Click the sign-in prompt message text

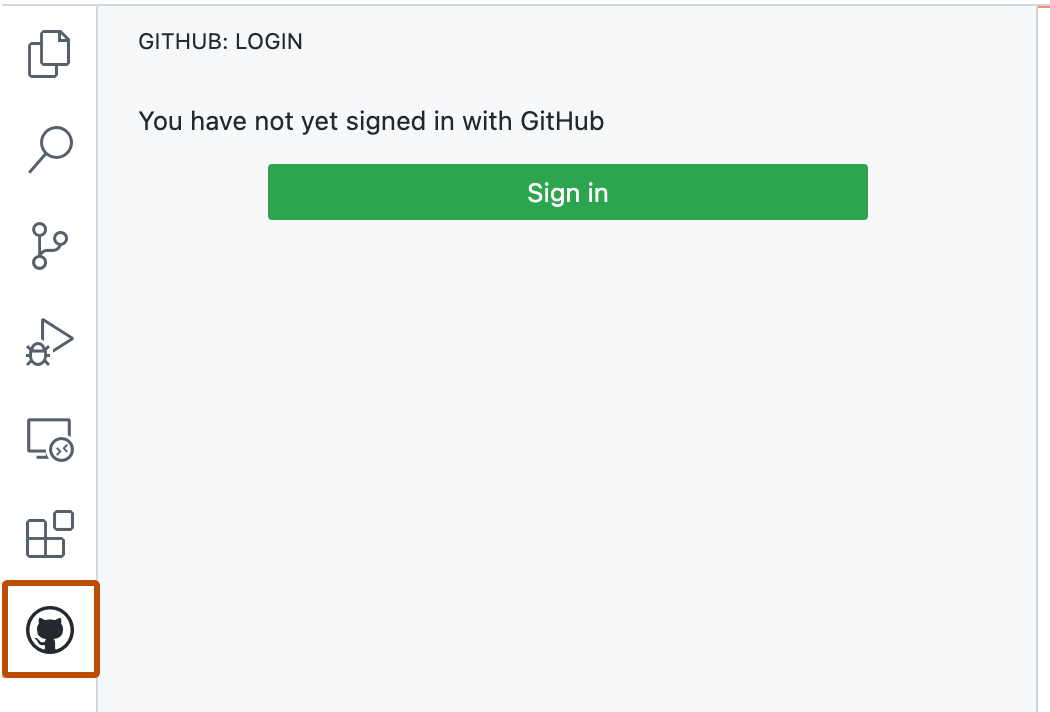(x=370, y=121)
